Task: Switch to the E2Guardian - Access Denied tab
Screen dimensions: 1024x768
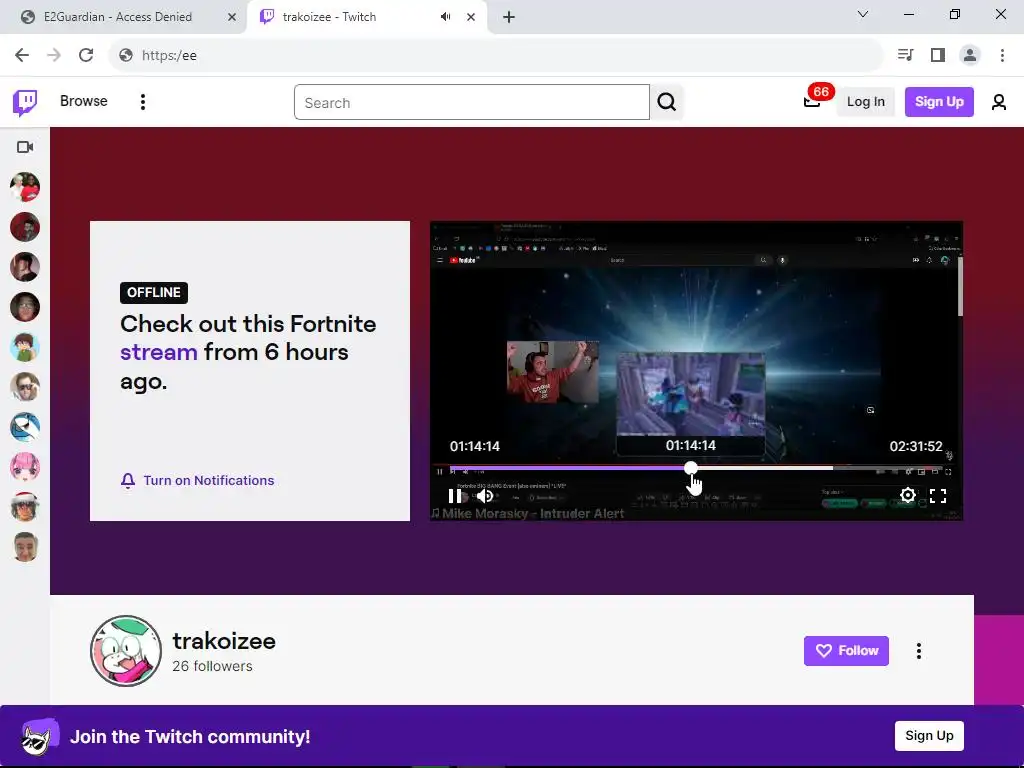Action: point(118,17)
